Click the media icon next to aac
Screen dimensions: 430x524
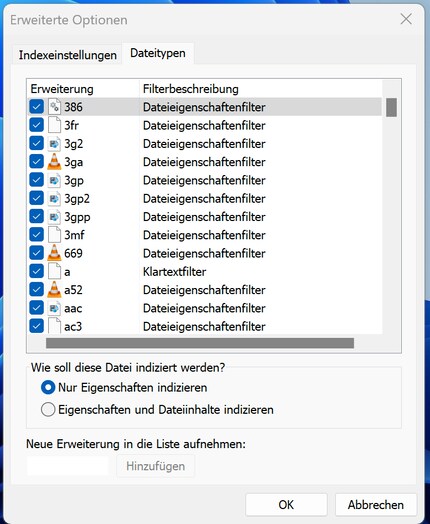point(54,308)
